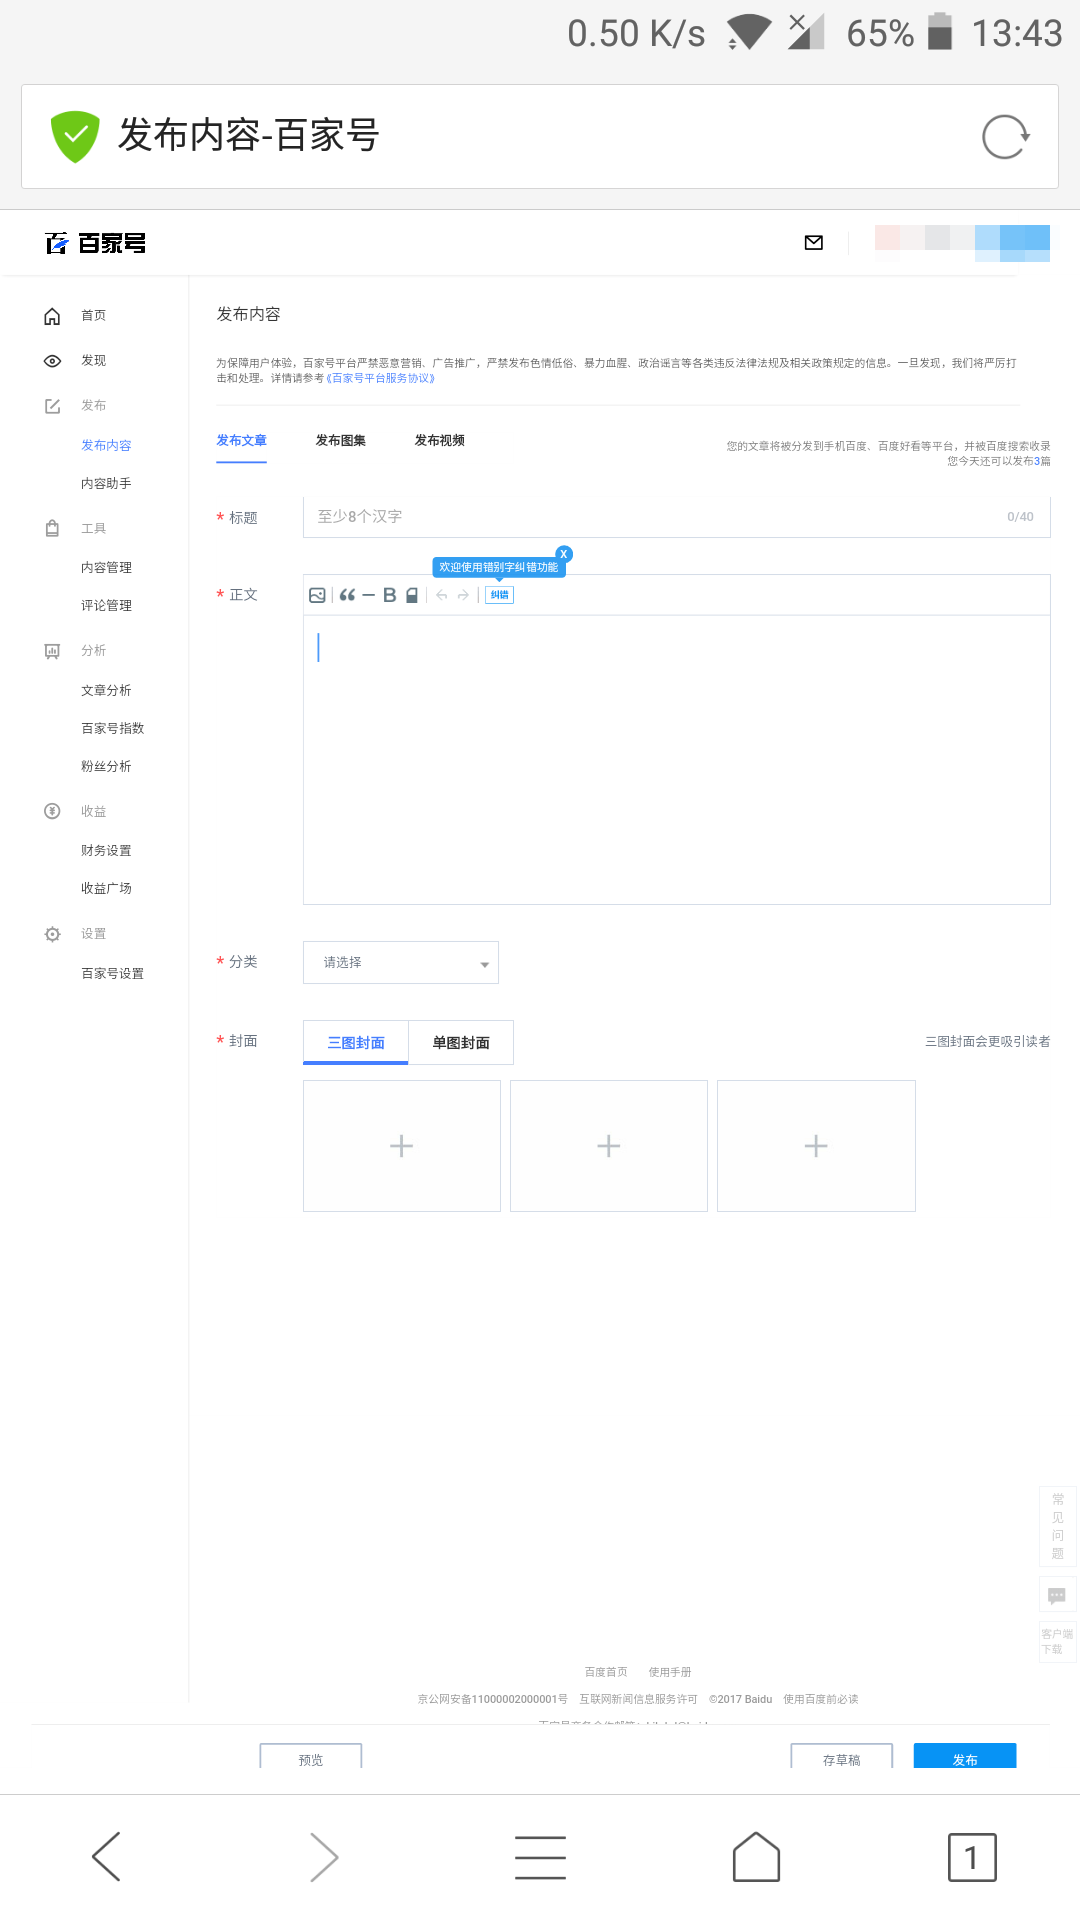Click the home icon beside 首页
Screen dimensions: 1080x1920
point(52,316)
